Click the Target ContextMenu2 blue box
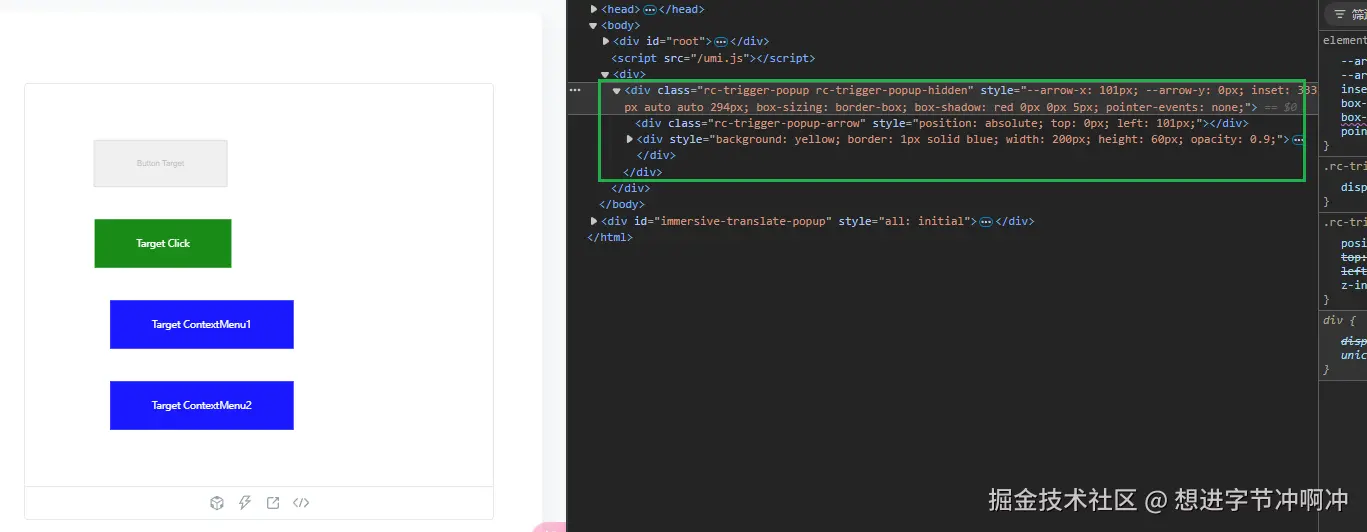This screenshot has height=532, width=1367. pos(202,405)
